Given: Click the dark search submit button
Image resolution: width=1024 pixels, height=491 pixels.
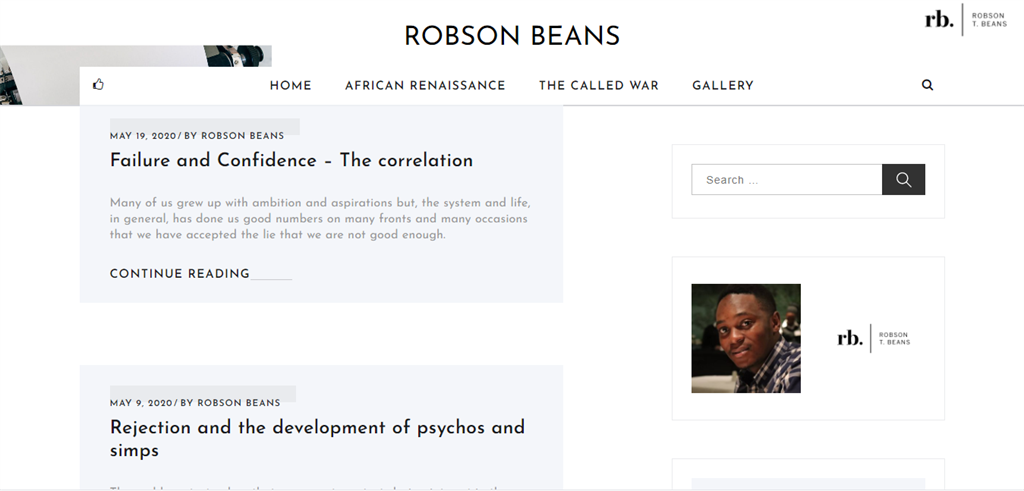Looking at the screenshot, I should [903, 180].
